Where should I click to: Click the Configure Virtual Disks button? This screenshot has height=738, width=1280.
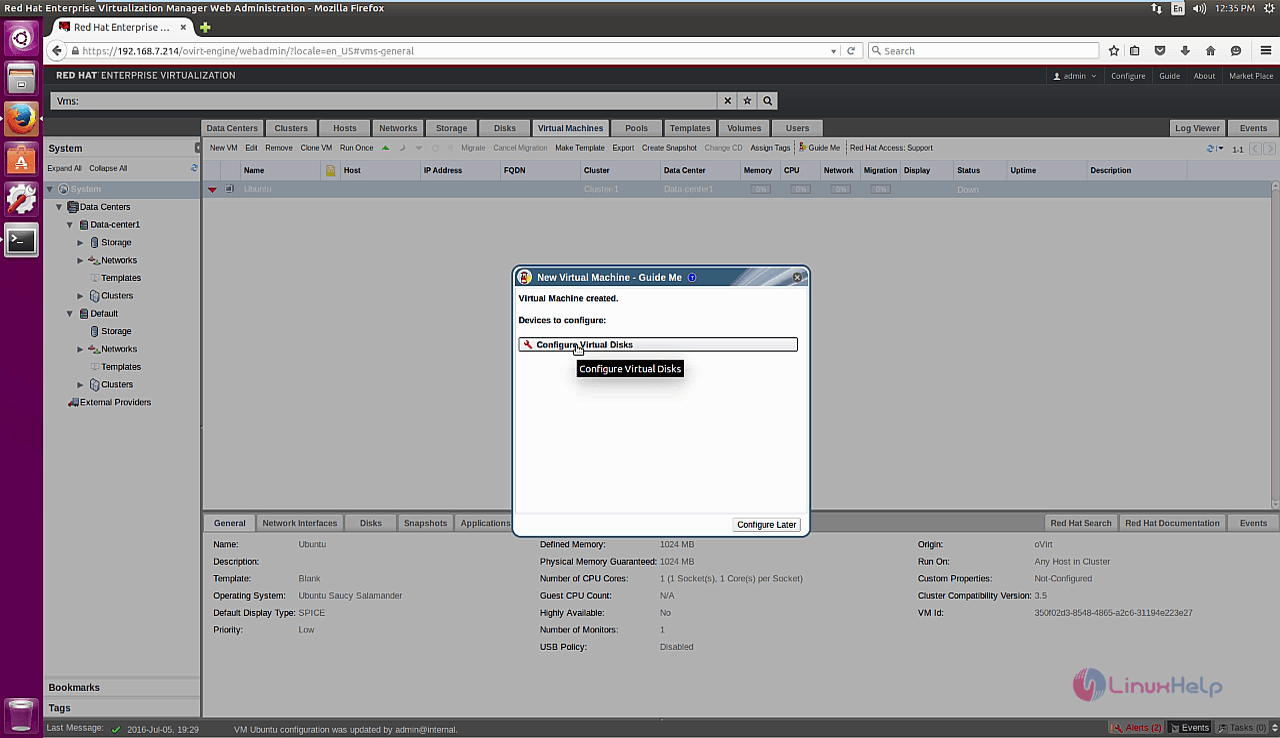click(x=658, y=344)
